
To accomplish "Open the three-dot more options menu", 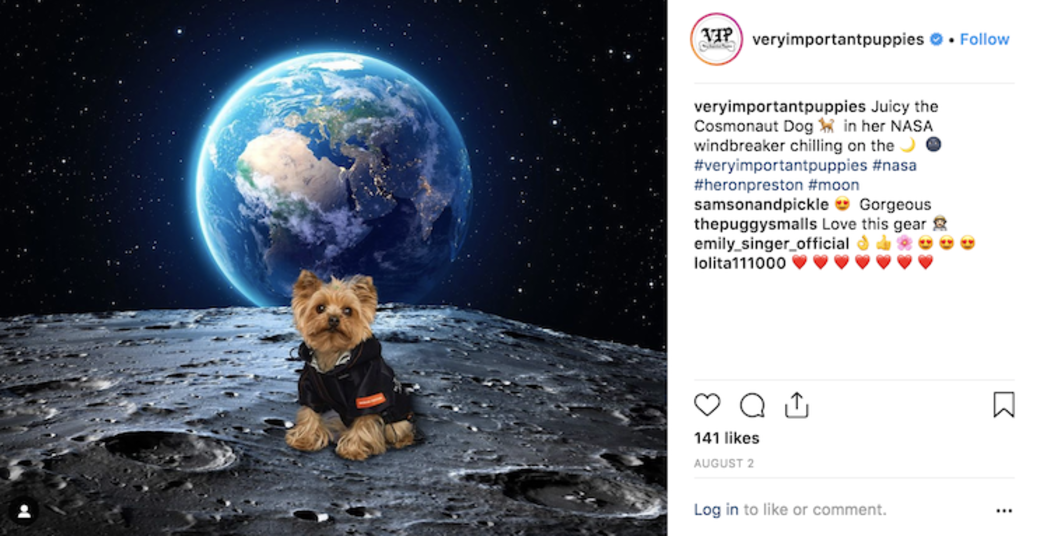I will coord(1004,510).
